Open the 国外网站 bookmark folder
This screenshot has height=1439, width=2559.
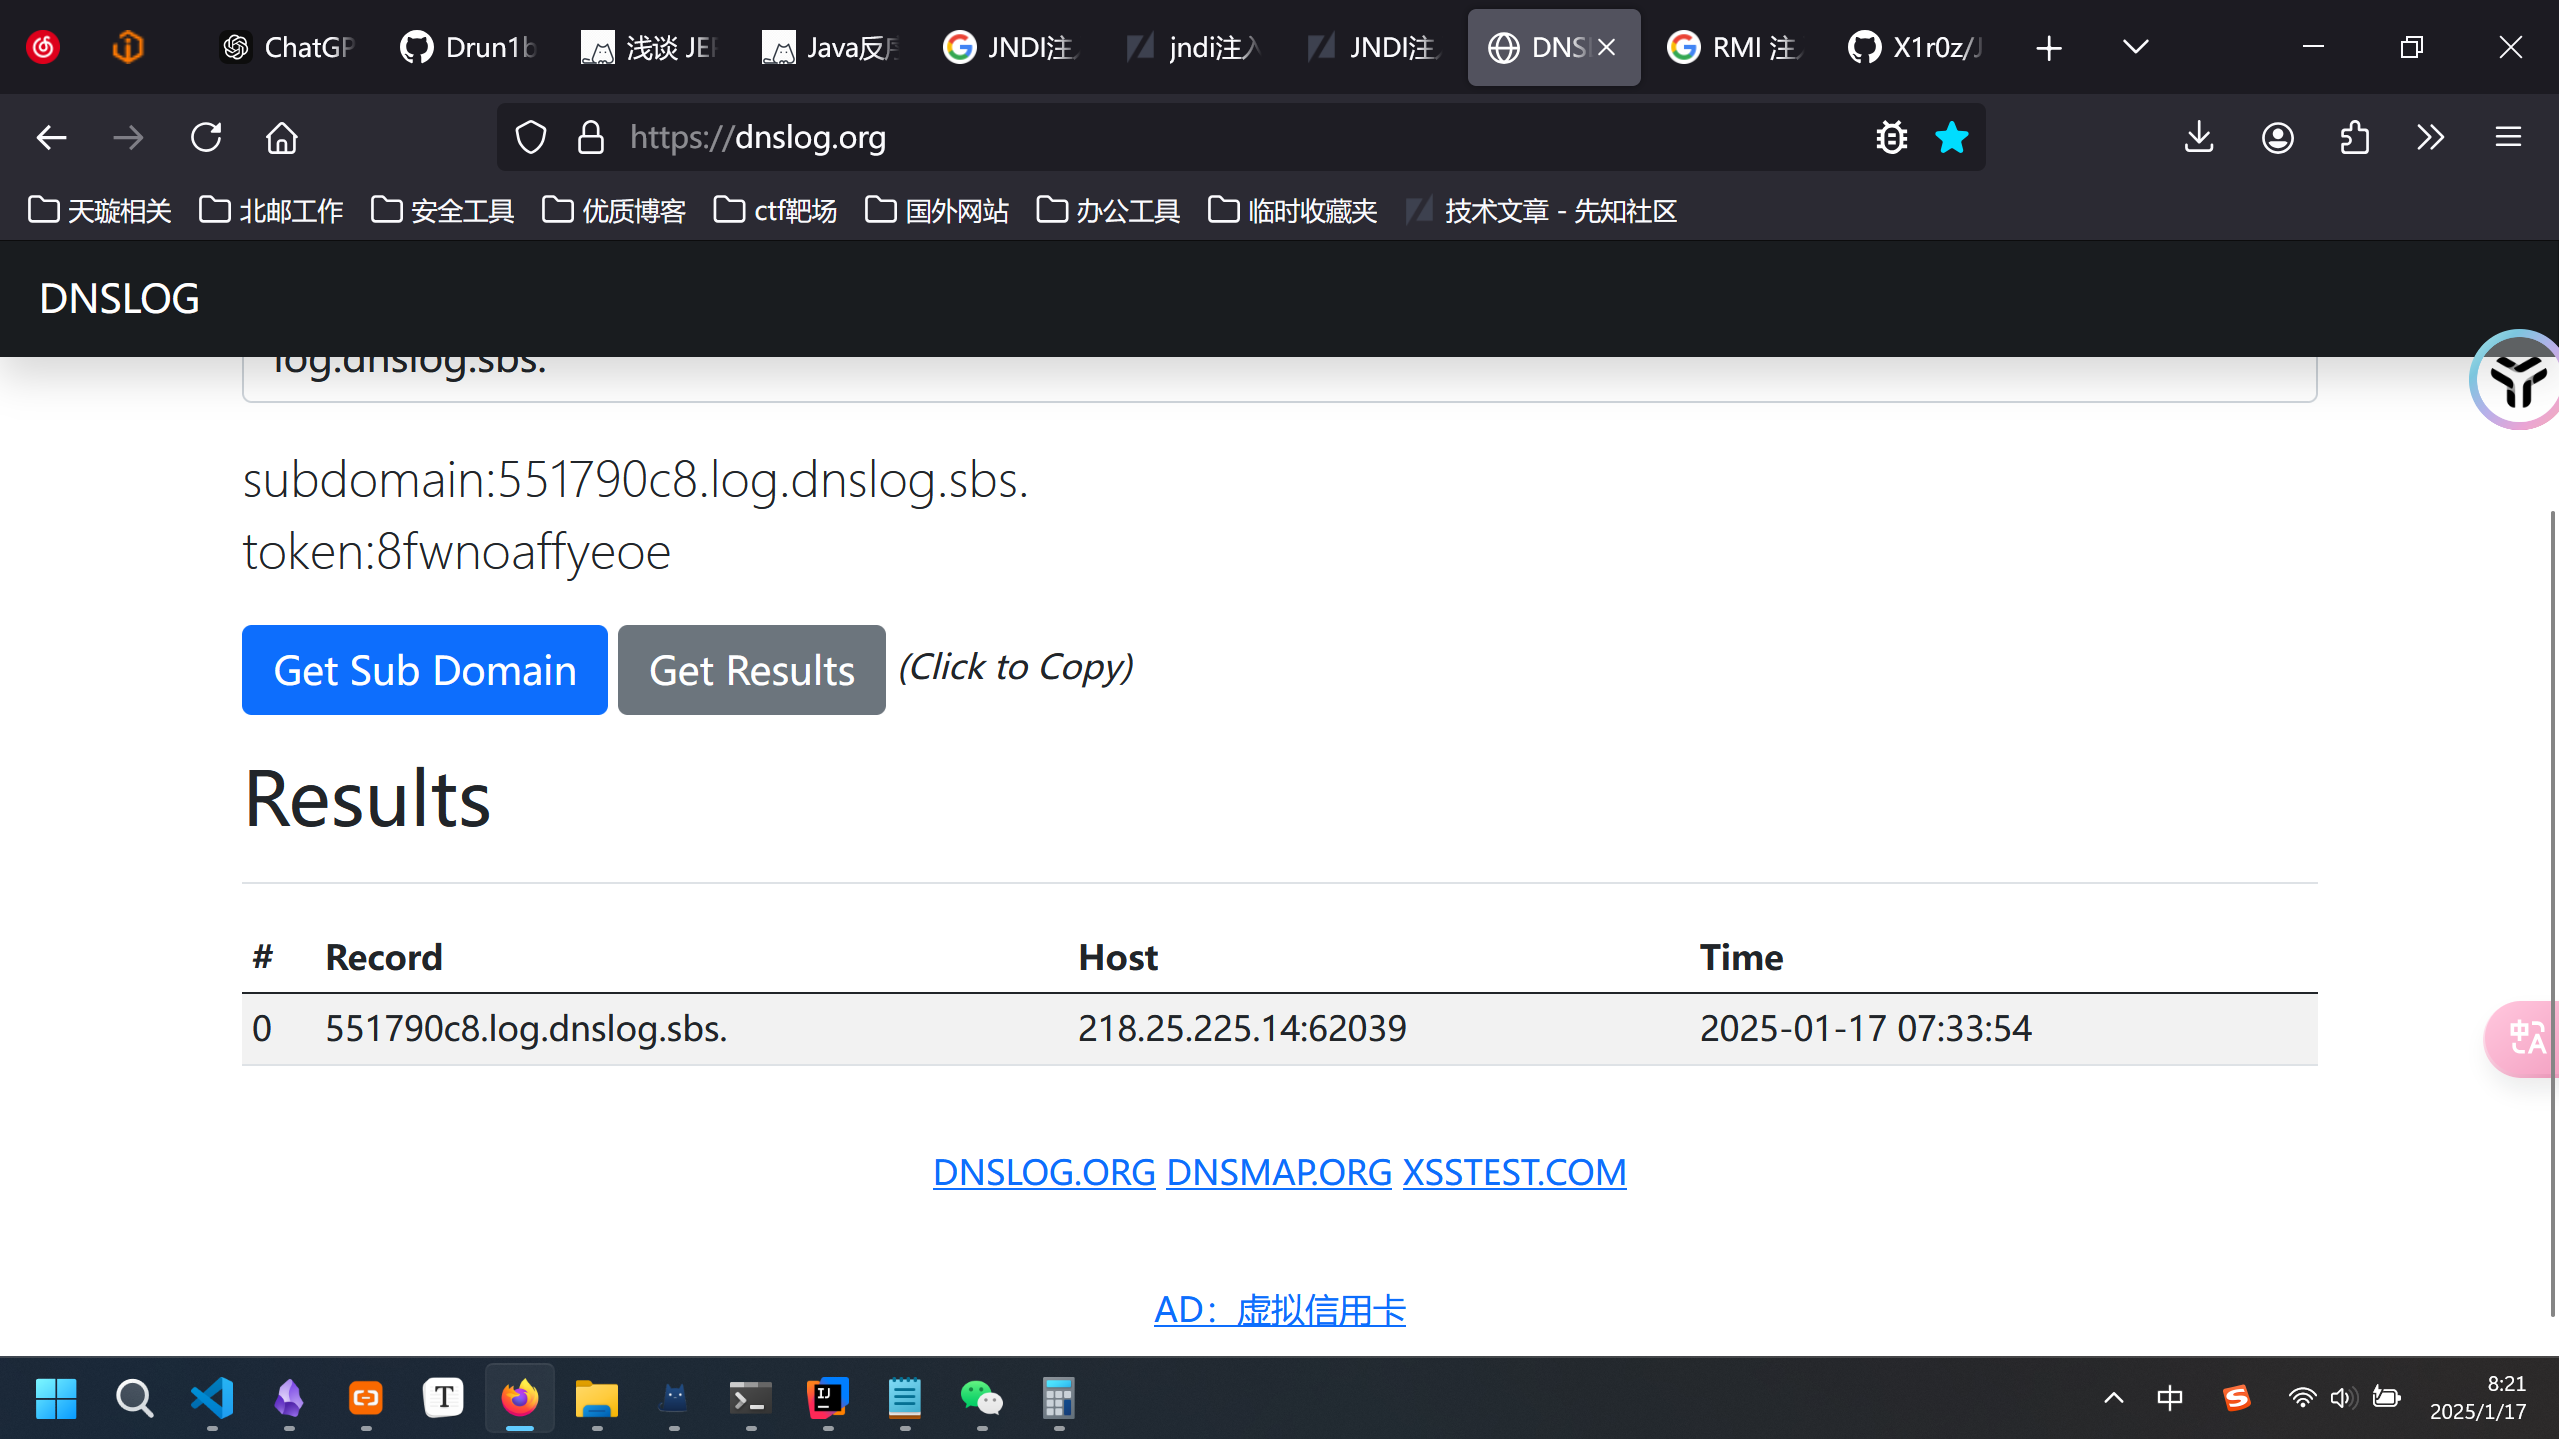click(937, 210)
